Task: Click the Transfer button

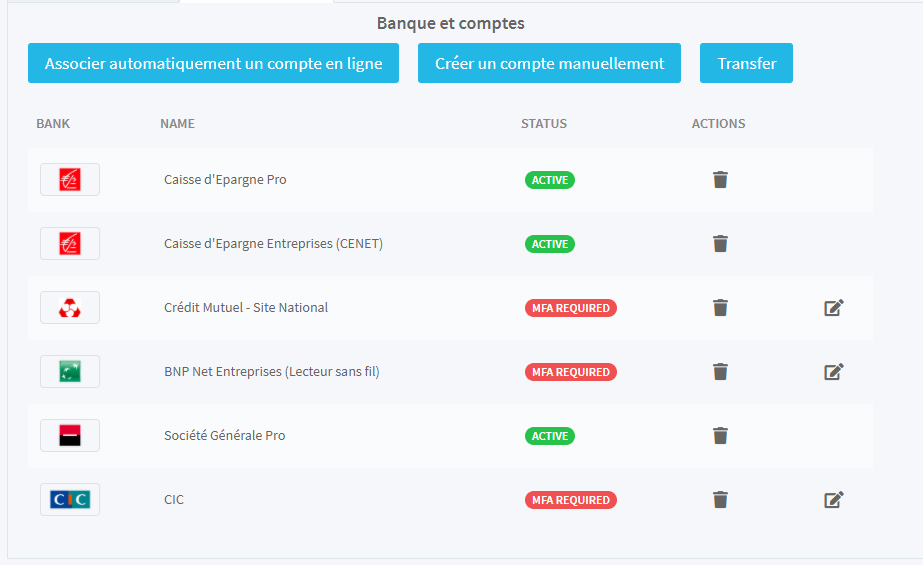Action: tap(746, 63)
